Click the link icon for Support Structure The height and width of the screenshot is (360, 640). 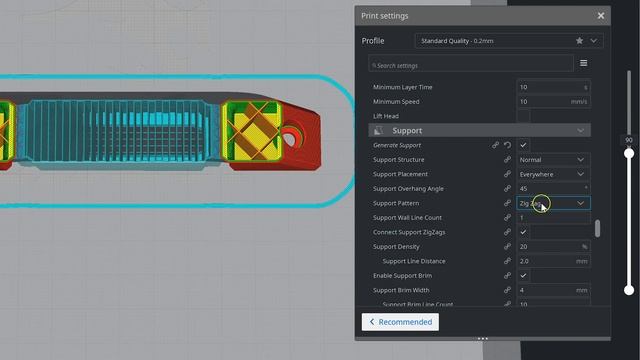click(x=507, y=160)
